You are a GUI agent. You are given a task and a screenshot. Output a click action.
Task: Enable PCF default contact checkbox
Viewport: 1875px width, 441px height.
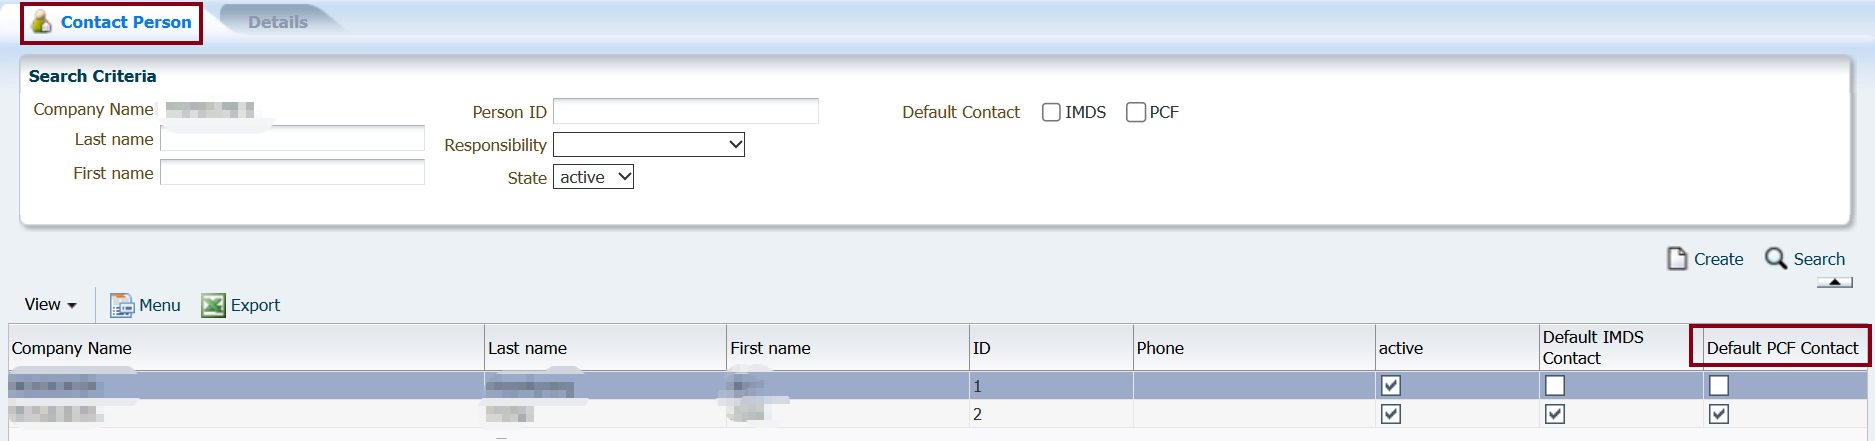[1136, 112]
